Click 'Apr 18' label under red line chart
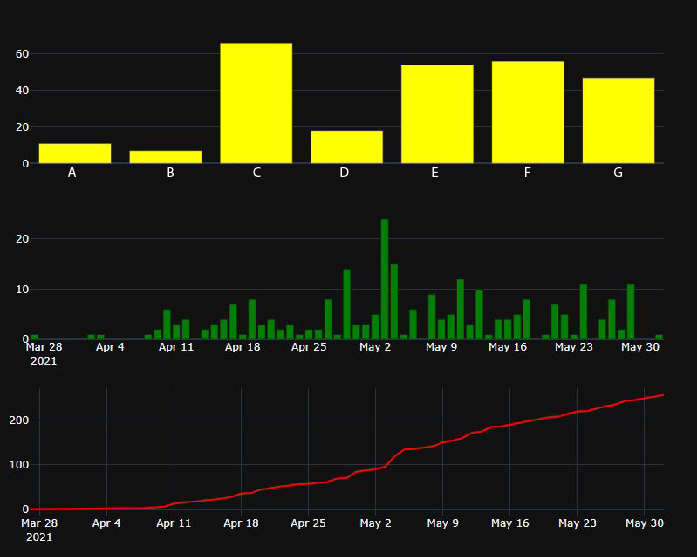The image size is (697, 557). 241,523
